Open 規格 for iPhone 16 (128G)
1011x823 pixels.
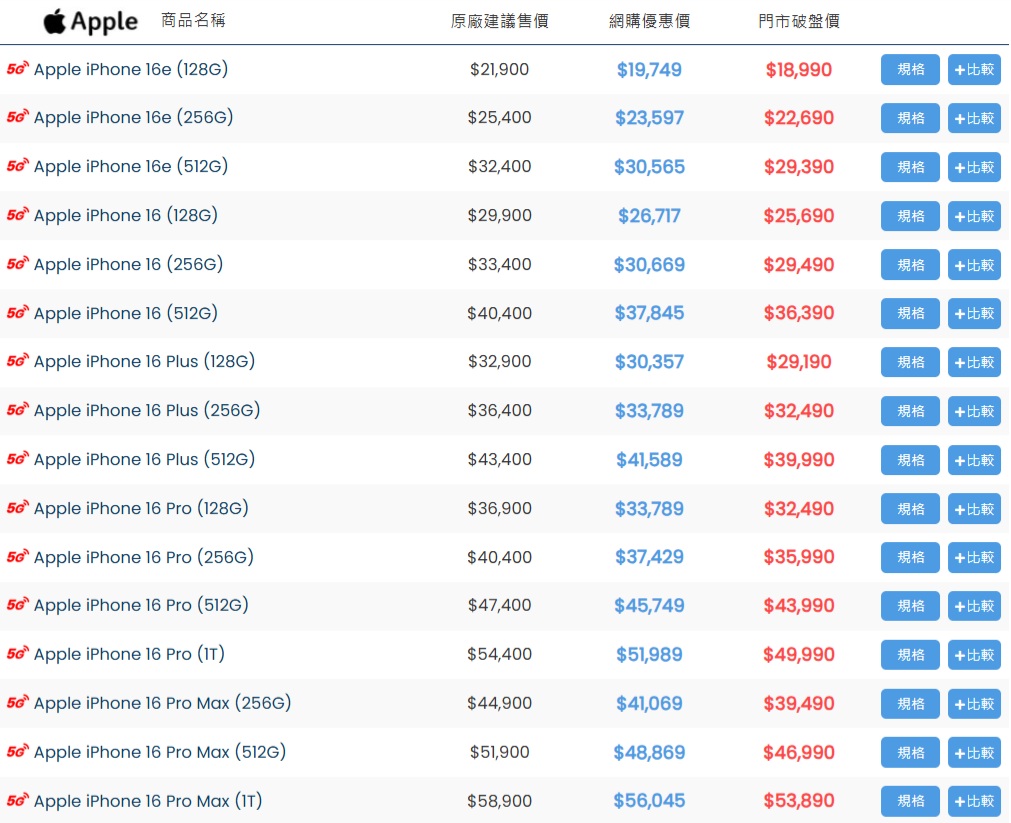click(910, 216)
